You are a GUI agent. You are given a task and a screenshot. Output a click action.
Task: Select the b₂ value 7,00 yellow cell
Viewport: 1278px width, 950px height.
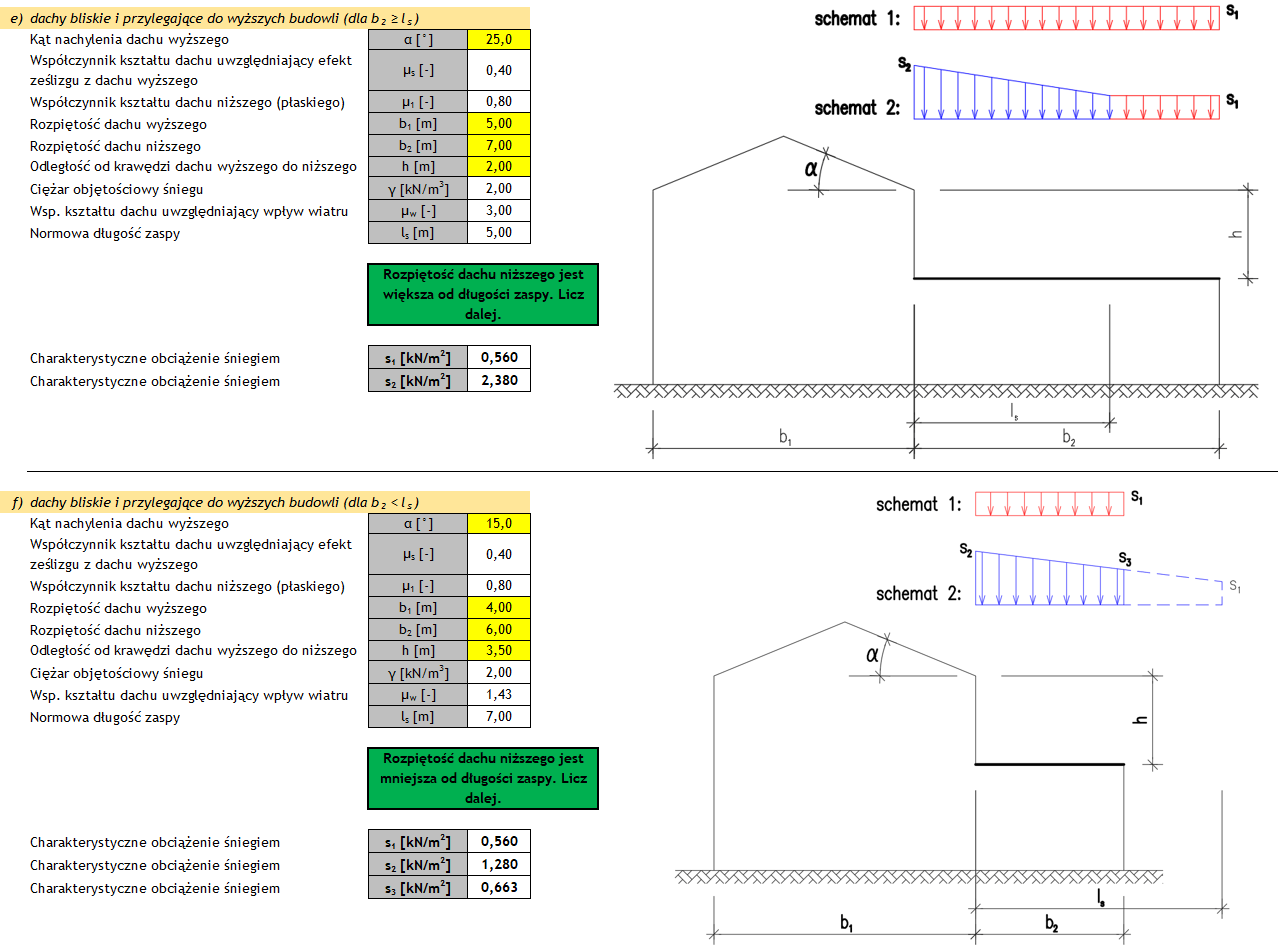pos(498,146)
